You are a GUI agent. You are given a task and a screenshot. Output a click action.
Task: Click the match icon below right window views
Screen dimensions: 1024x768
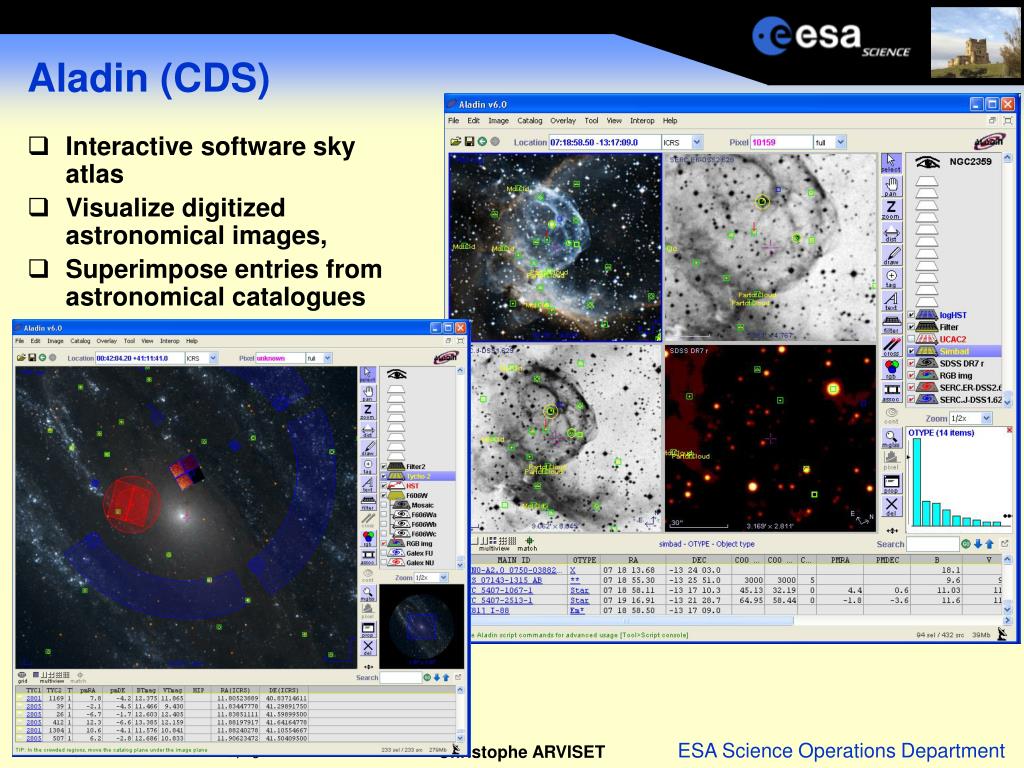click(x=528, y=543)
